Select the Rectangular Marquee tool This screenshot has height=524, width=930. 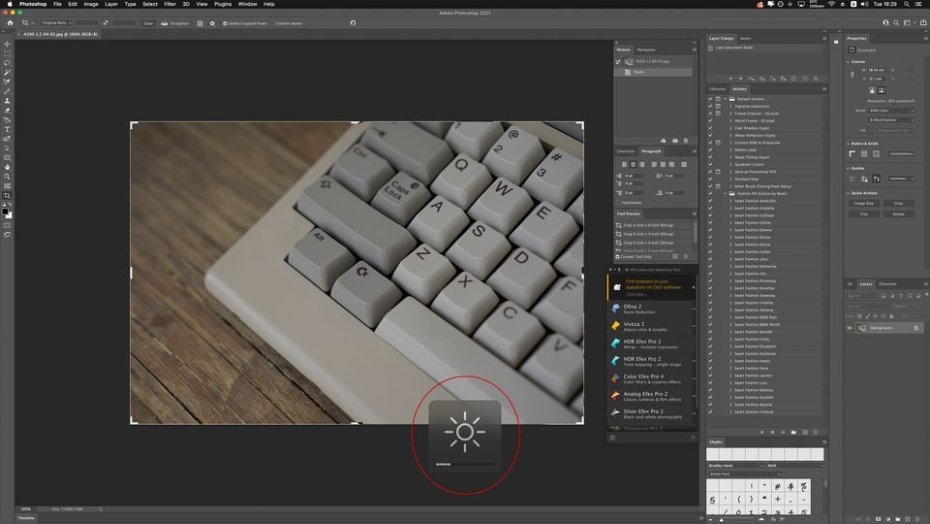[7, 53]
